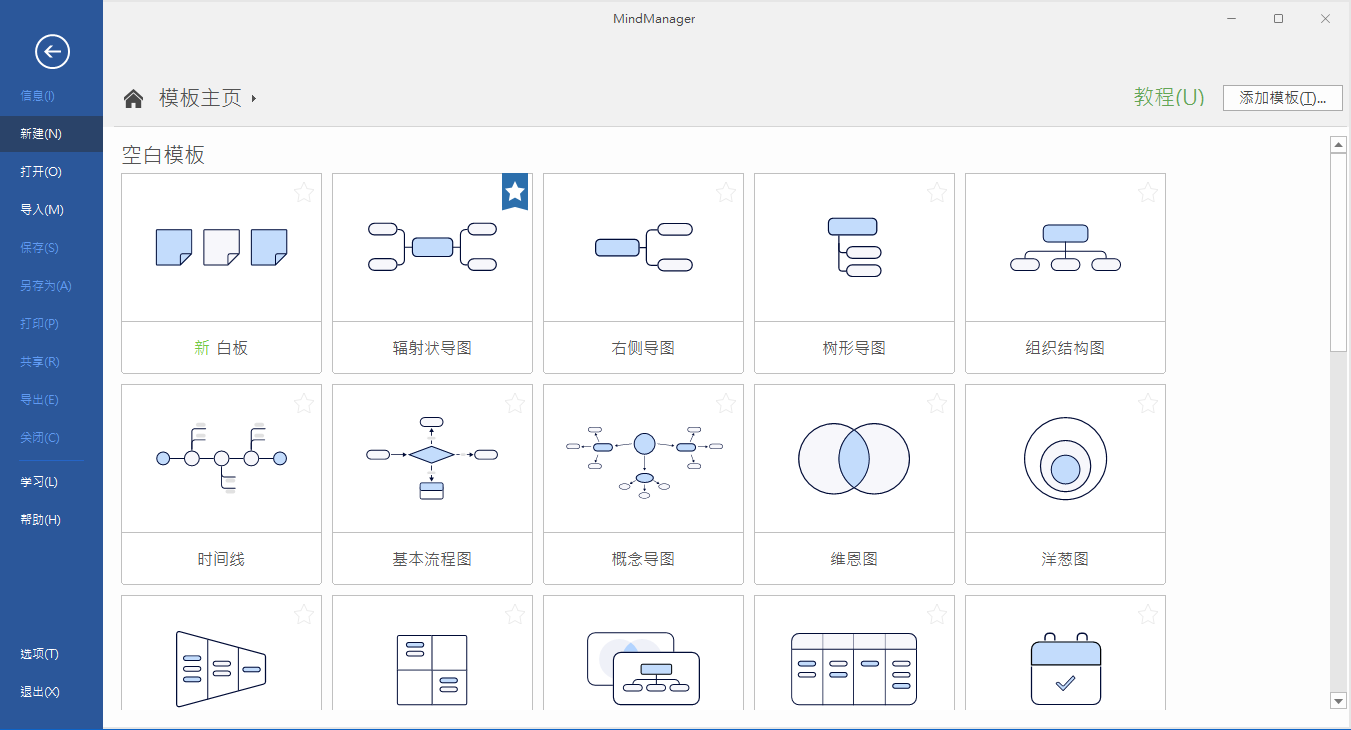
Task: Favorite the 白板 template star
Action: (x=304, y=192)
